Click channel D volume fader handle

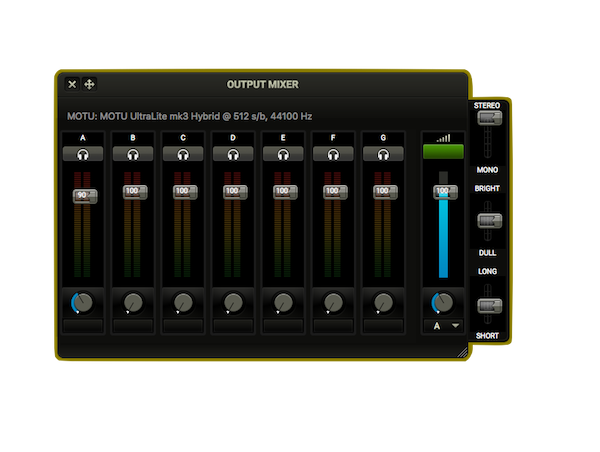point(235,192)
